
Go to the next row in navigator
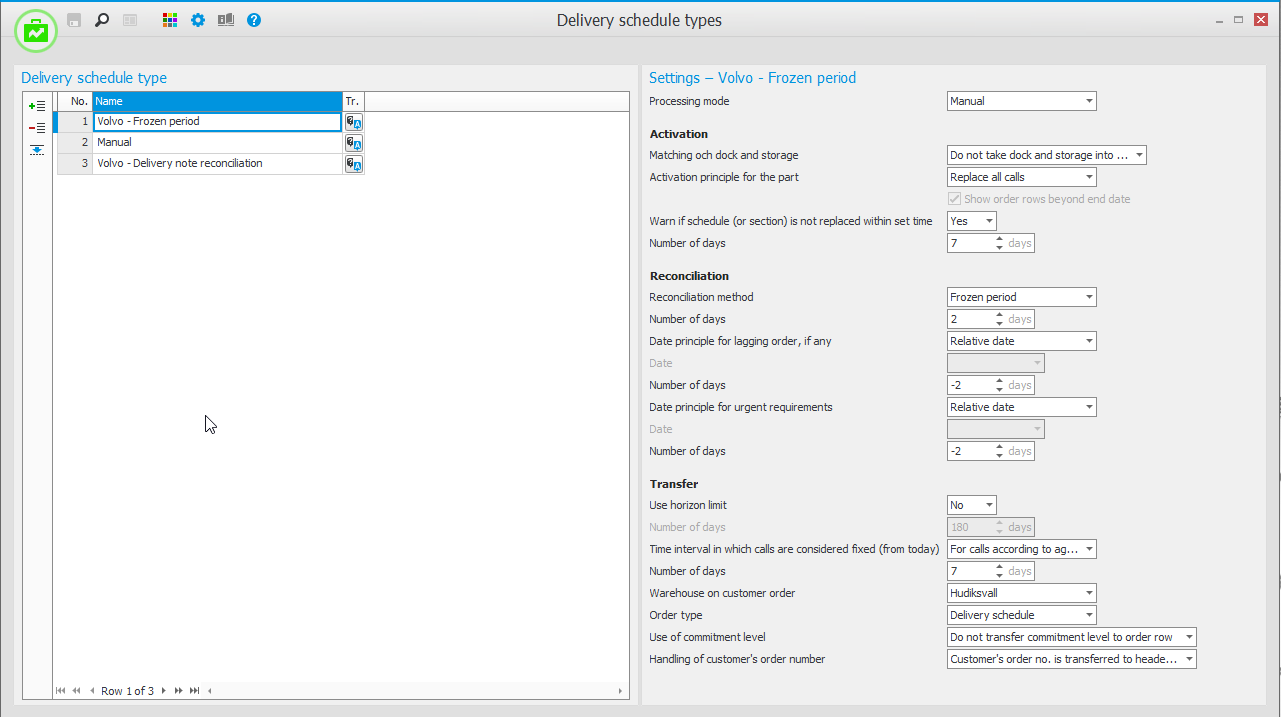point(164,691)
